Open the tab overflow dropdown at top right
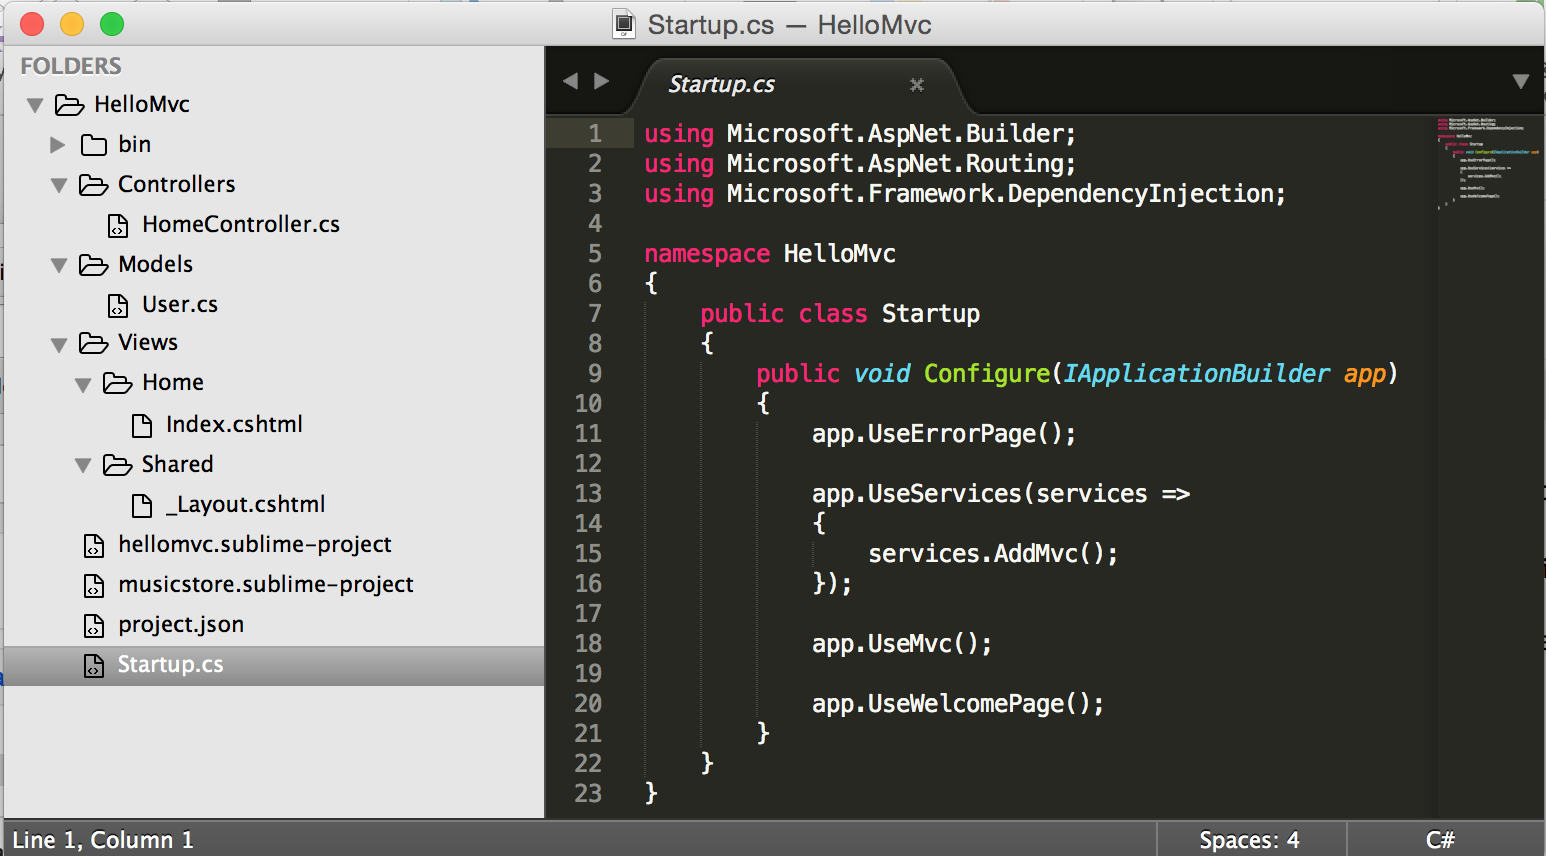The height and width of the screenshot is (856, 1546). click(1522, 80)
